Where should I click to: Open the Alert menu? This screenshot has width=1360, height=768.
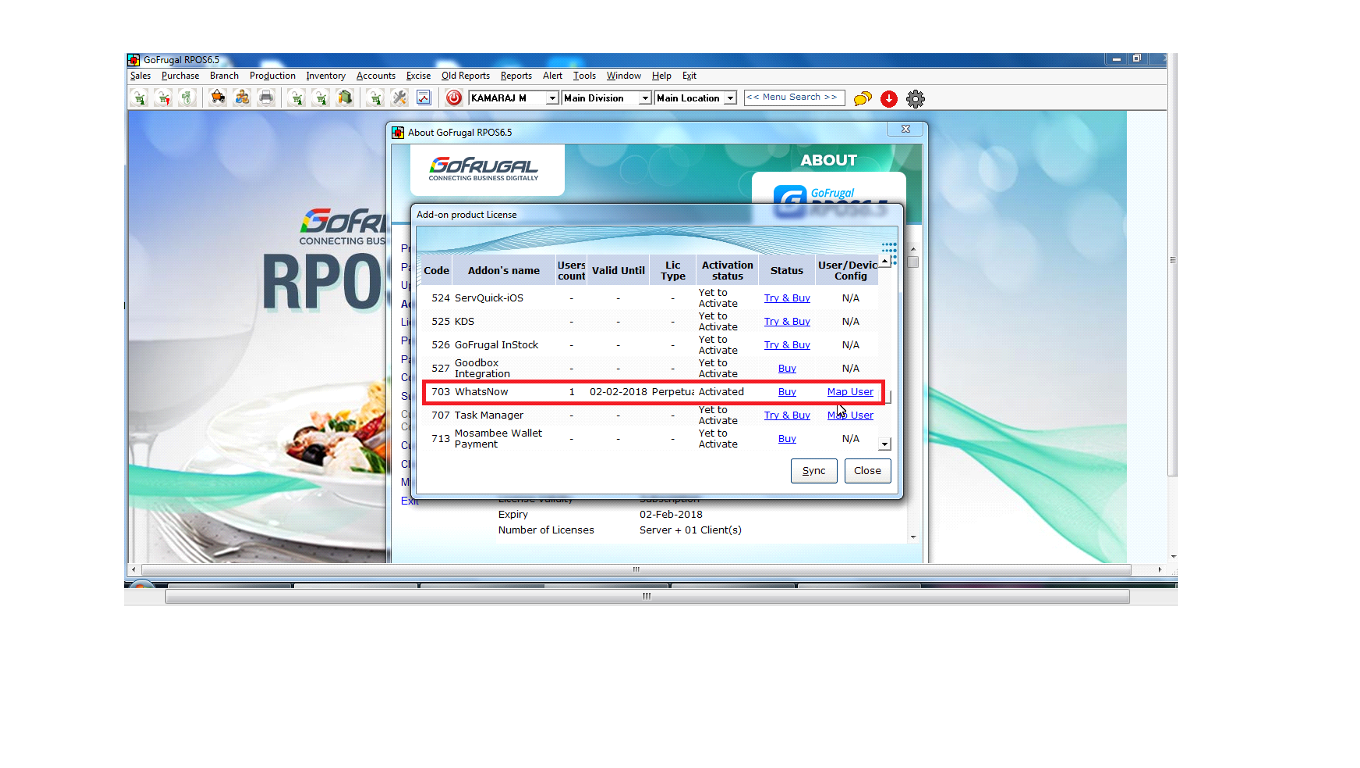(553, 76)
